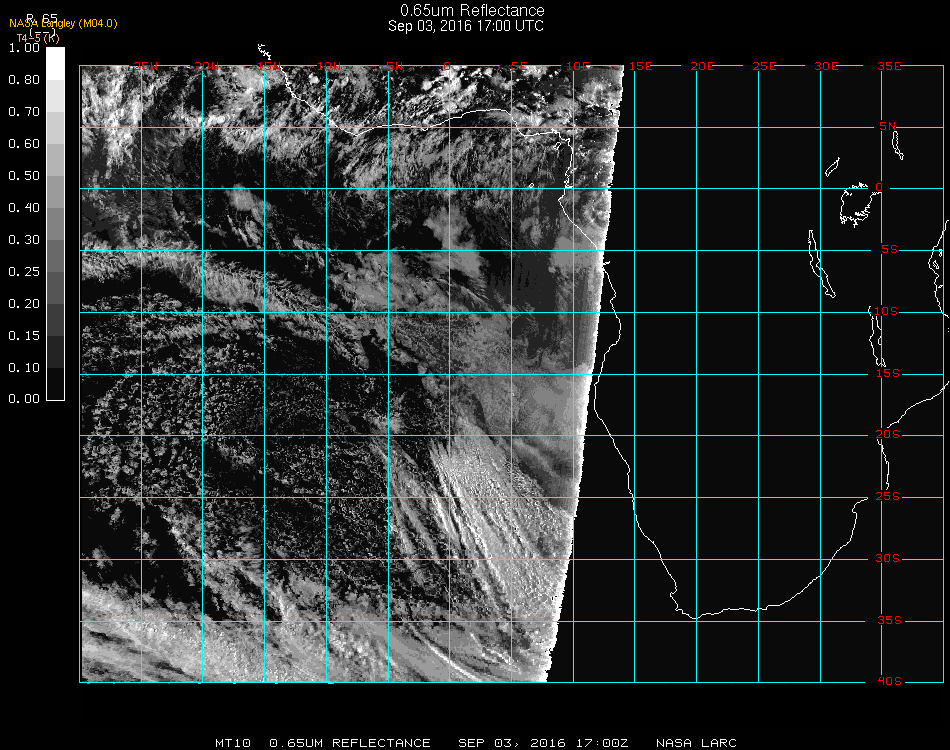Click the '0.65um Reflectance' title text
This screenshot has width=950, height=750.
click(x=472, y=10)
